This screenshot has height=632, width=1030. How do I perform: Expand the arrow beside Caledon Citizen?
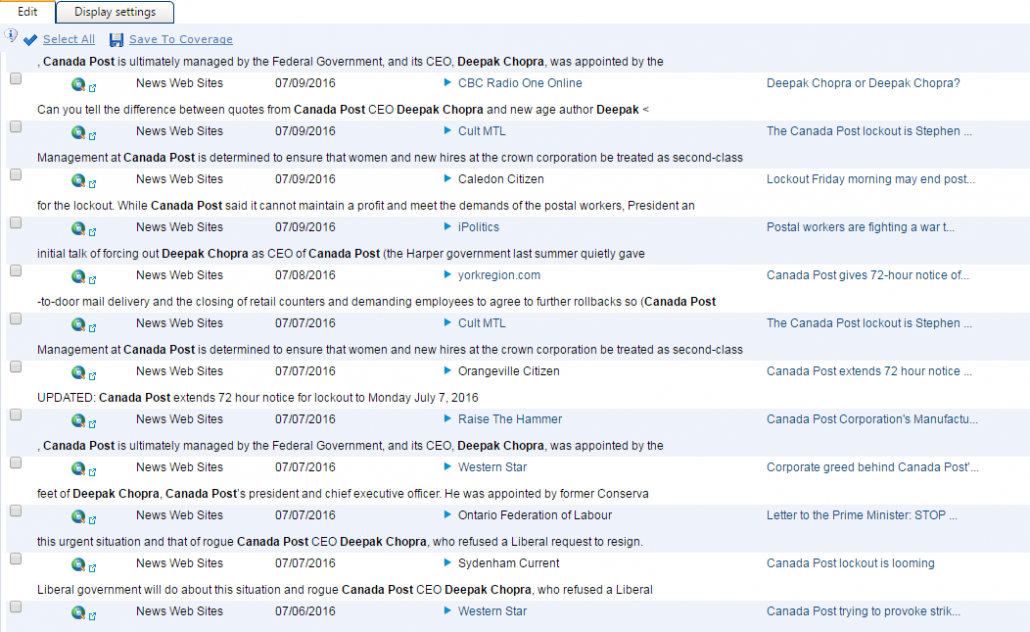pyautogui.click(x=447, y=179)
